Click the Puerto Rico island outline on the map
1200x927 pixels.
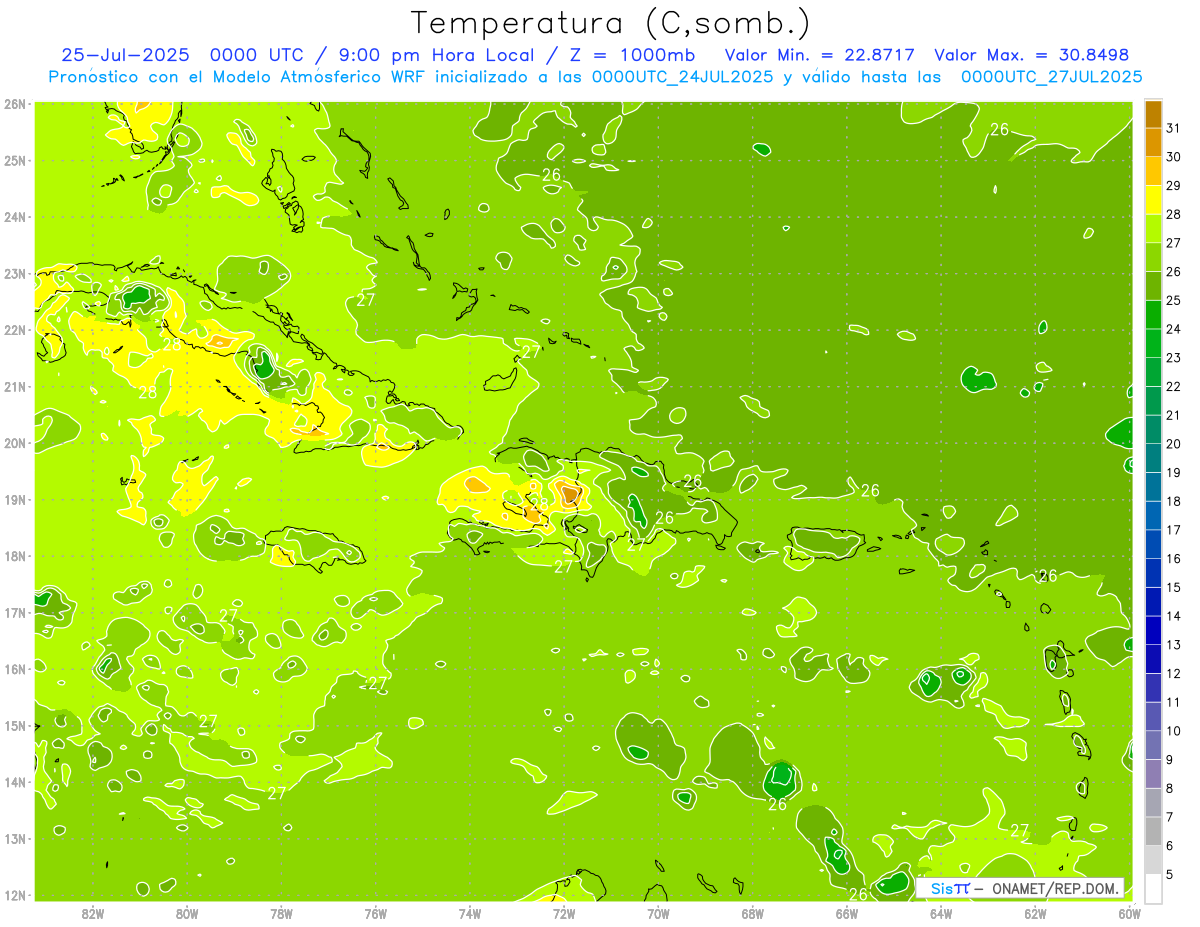826,543
